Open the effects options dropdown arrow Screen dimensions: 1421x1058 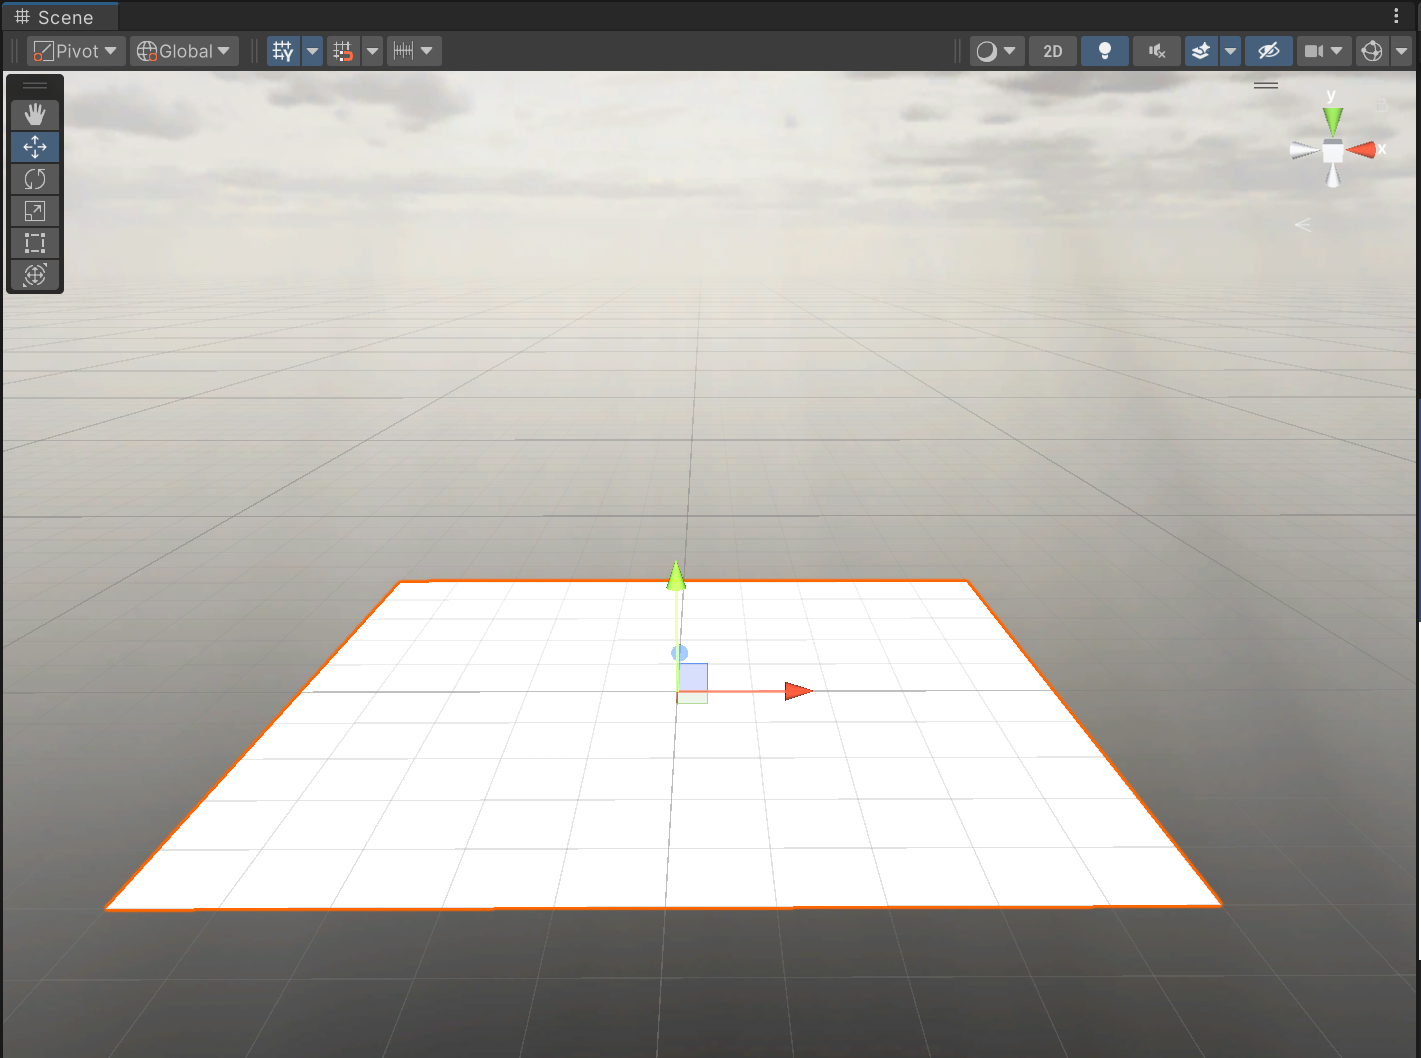(x=1231, y=51)
